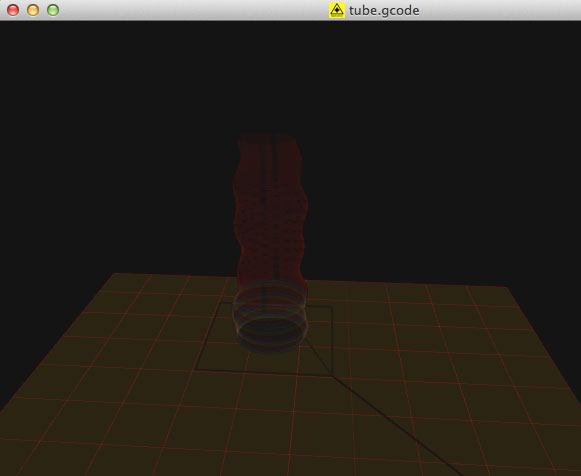Click the yellow tube.gcode document icon

click(x=337, y=10)
